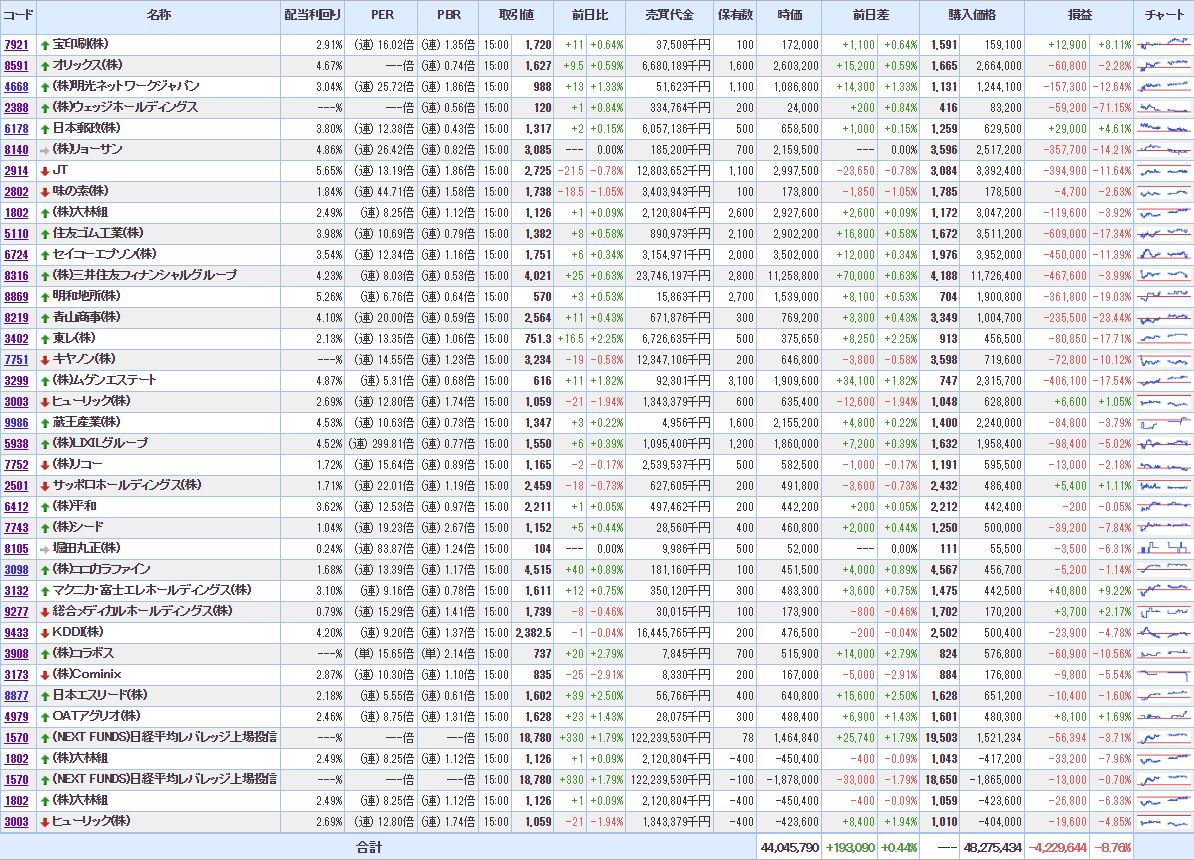This screenshot has height=860, width=1194.
Task: Click the red down arrow beside KDDI(株)
Action: (x=45, y=632)
